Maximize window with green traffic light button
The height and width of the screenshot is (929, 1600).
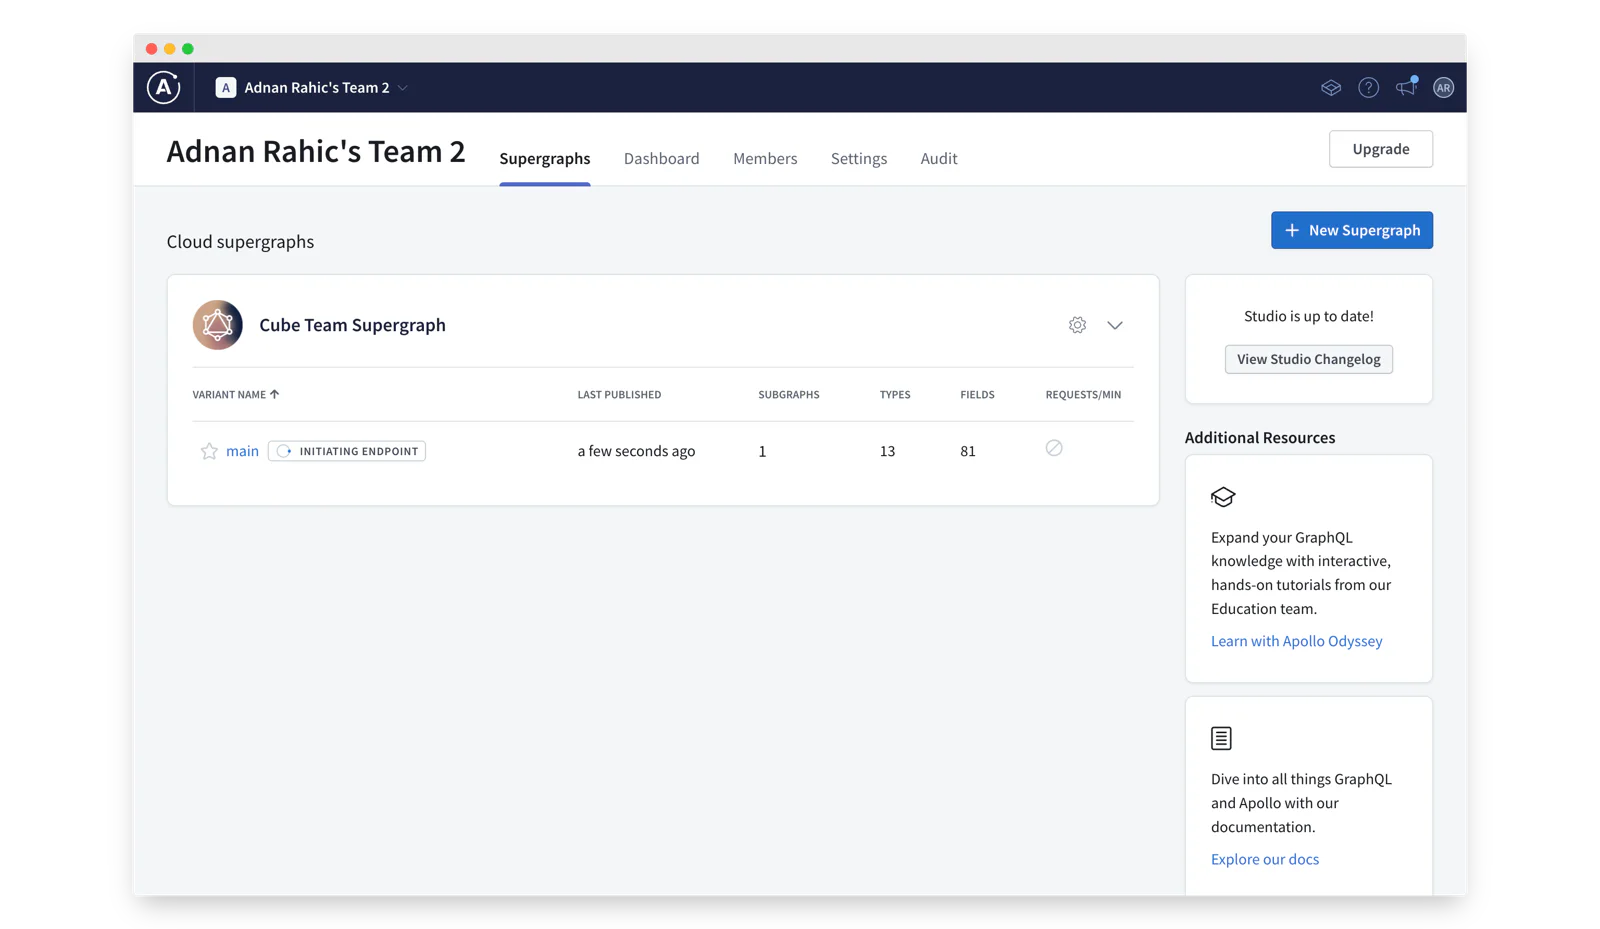188,49
